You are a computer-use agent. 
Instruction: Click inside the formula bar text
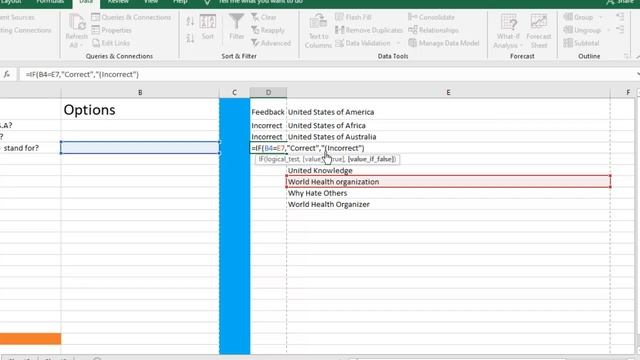pos(82,74)
